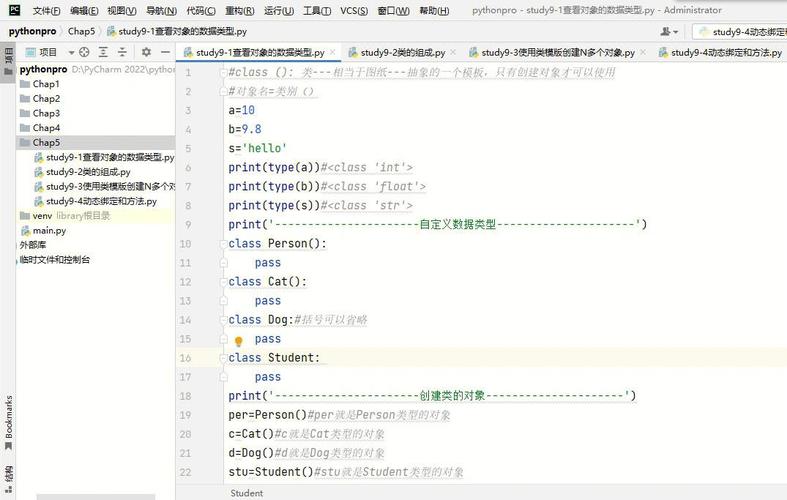The height and width of the screenshot is (500, 787).
Task: Open the 编辑(E) menu
Action: pos(84,11)
